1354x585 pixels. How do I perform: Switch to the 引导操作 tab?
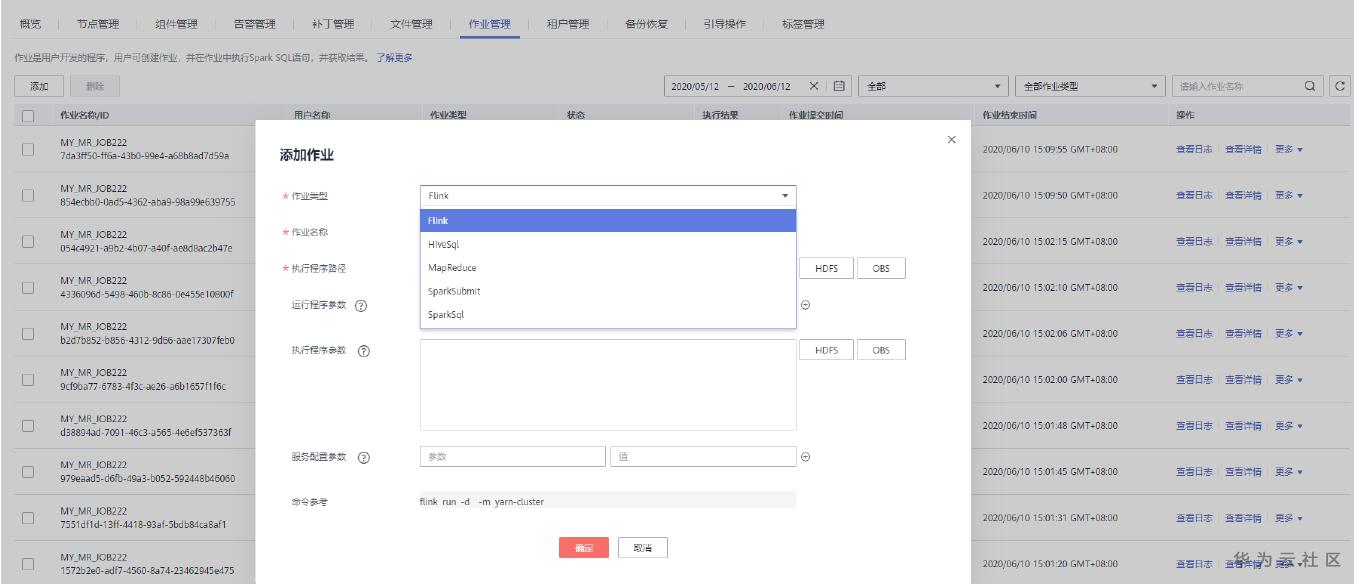click(x=725, y=24)
